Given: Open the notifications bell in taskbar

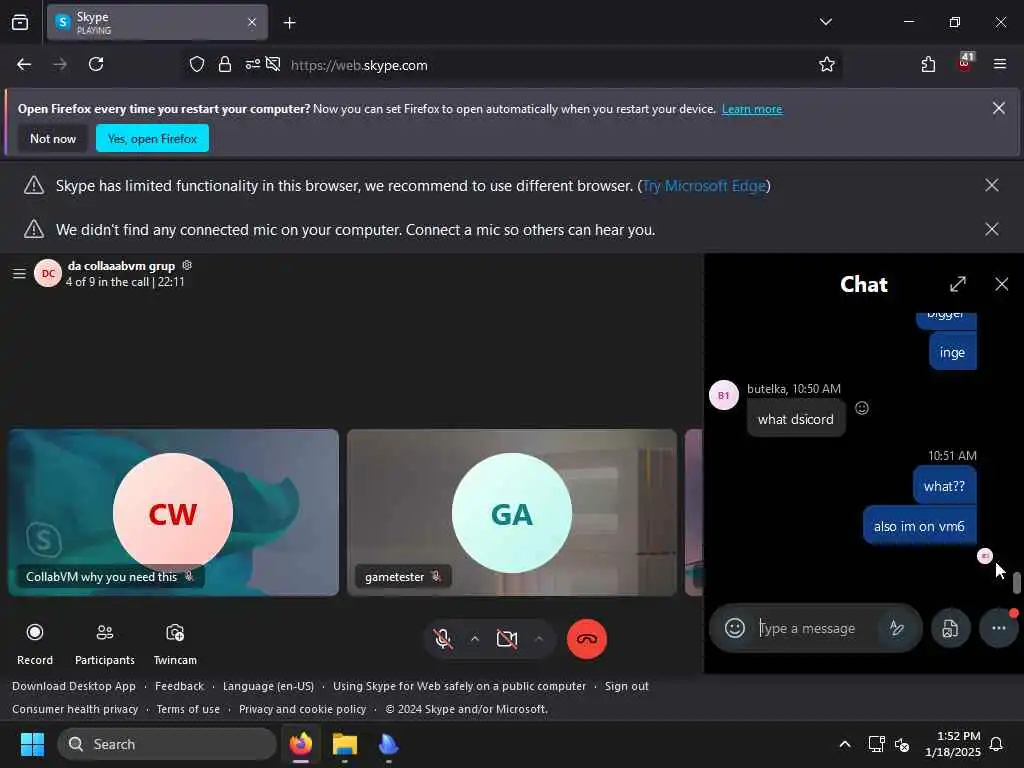Looking at the screenshot, I should pyautogui.click(x=997, y=744).
